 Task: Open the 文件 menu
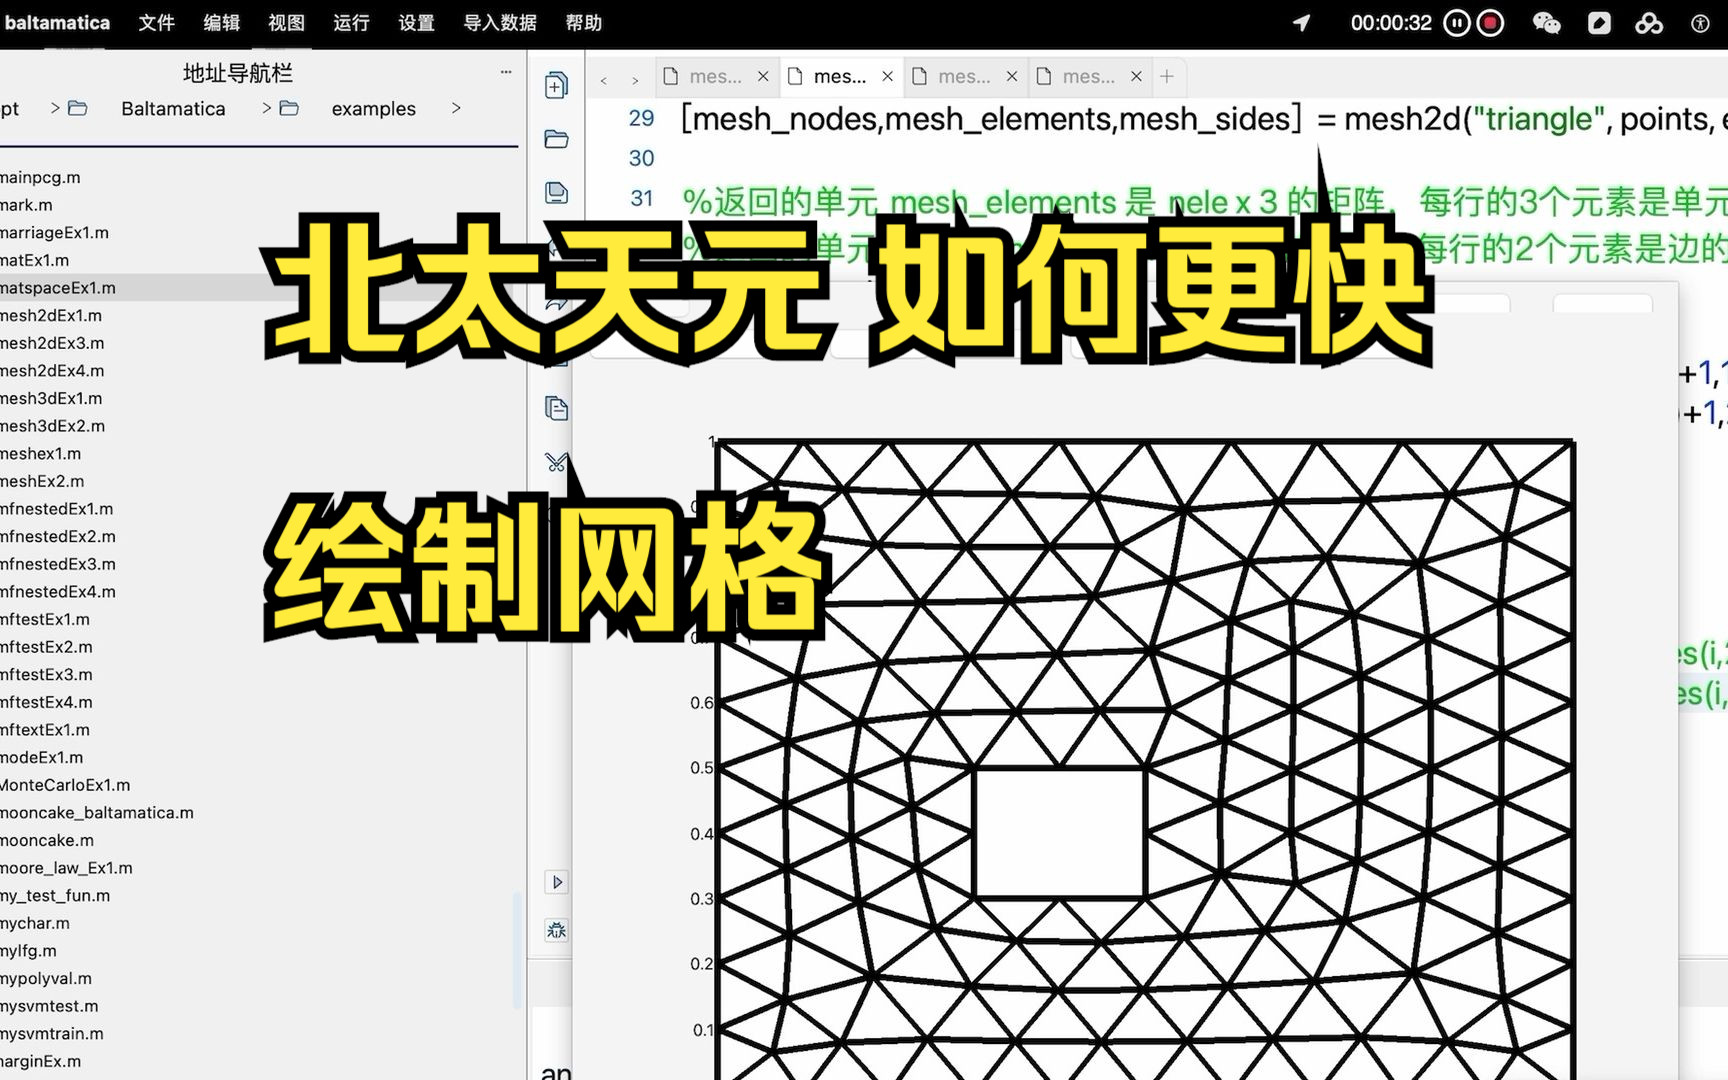[x=156, y=23]
